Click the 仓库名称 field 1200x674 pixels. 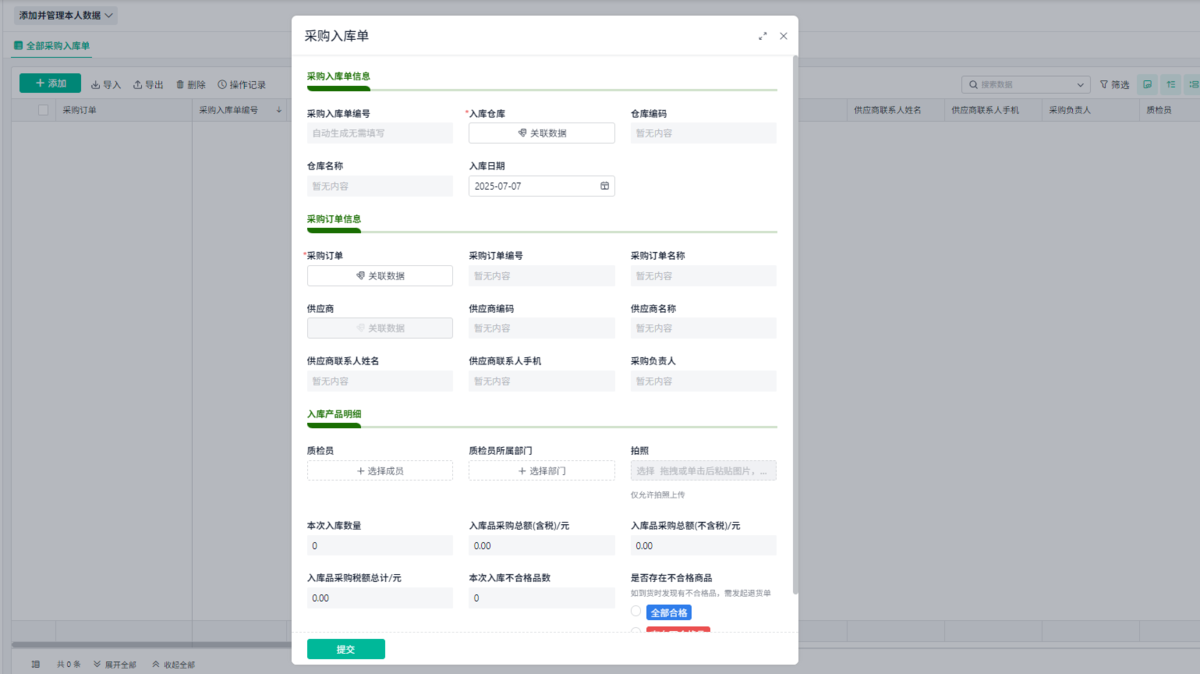[x=380, y=186]
